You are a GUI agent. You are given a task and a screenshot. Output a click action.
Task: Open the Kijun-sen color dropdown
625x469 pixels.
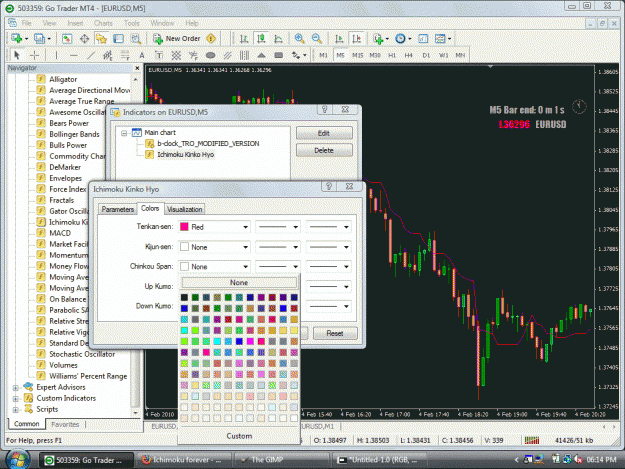[214, 247]
